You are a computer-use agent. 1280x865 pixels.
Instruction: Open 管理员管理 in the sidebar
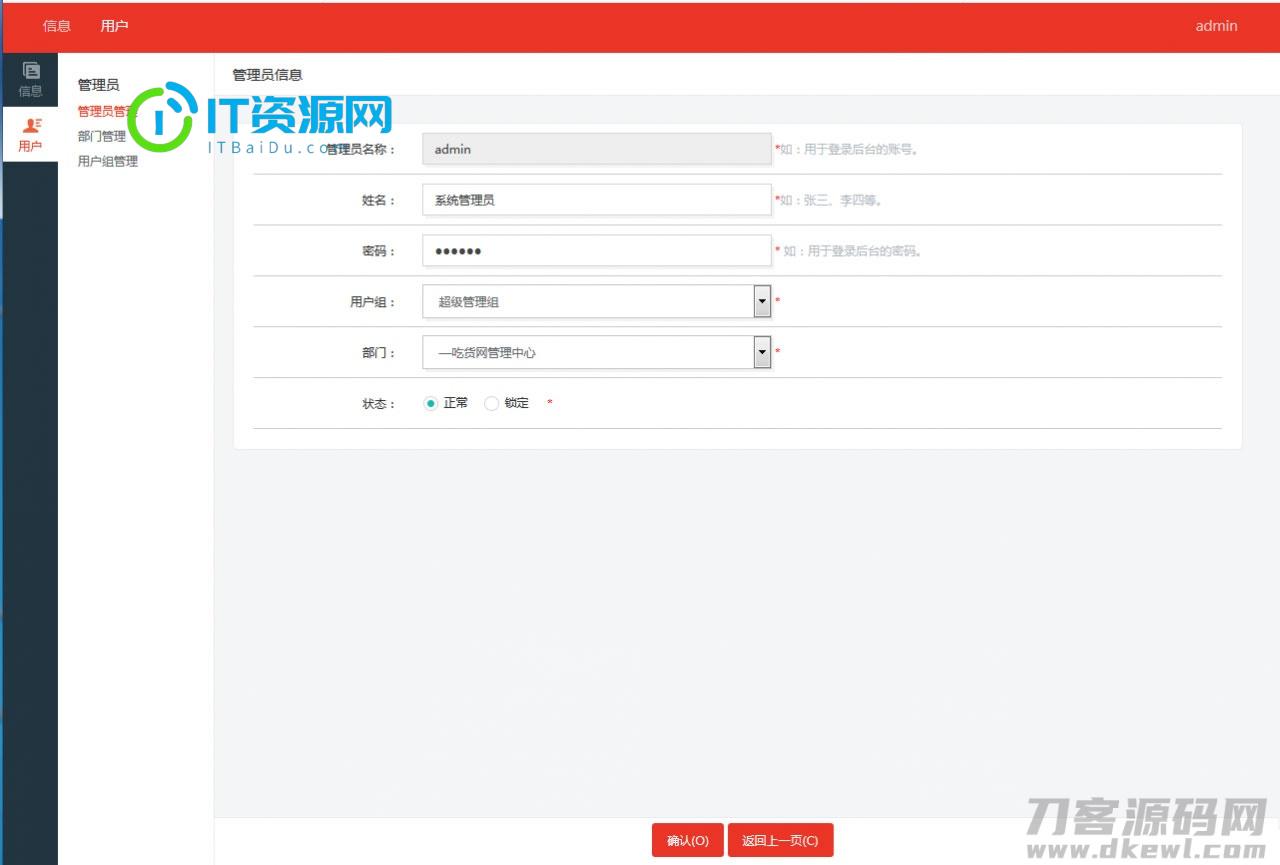(107, 111)
